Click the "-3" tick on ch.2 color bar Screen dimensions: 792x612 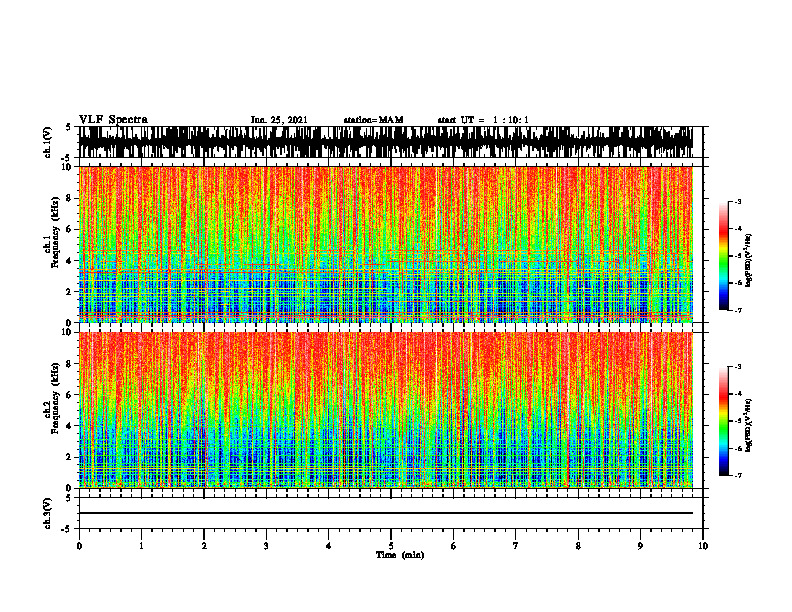click(x=738, y=367)
